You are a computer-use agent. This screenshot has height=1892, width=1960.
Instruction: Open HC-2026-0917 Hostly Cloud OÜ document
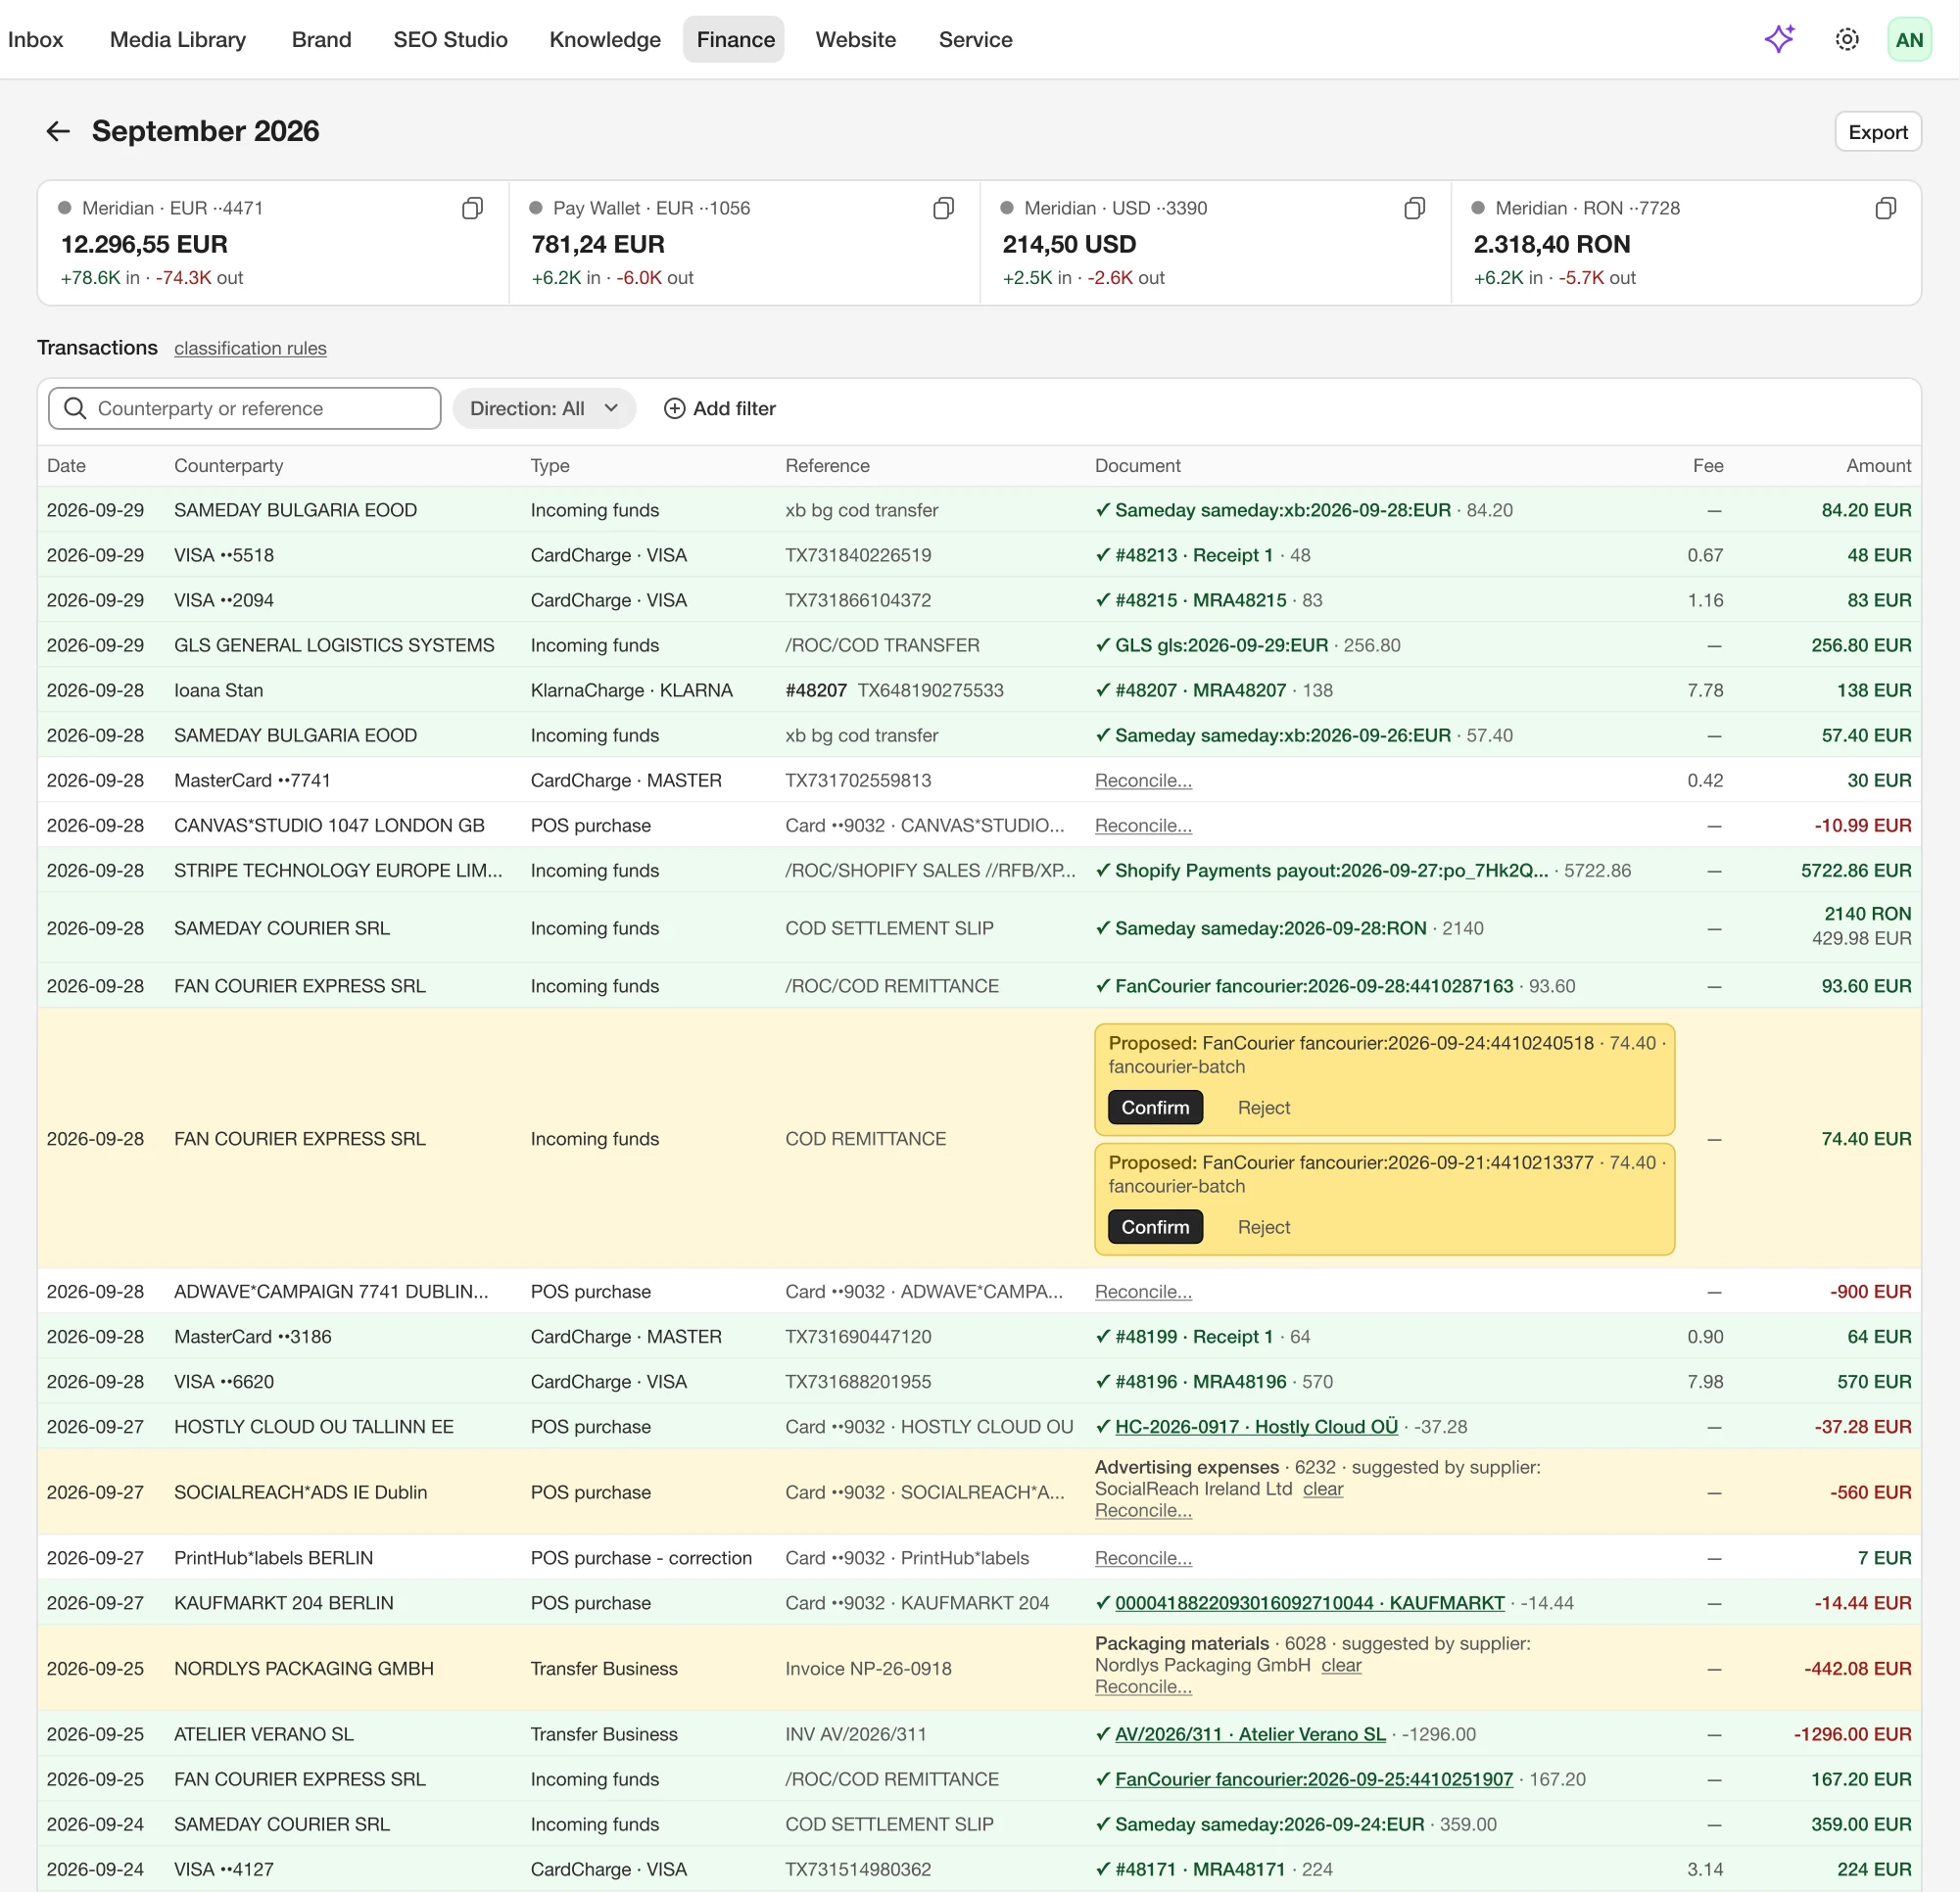(1256, 1426)
